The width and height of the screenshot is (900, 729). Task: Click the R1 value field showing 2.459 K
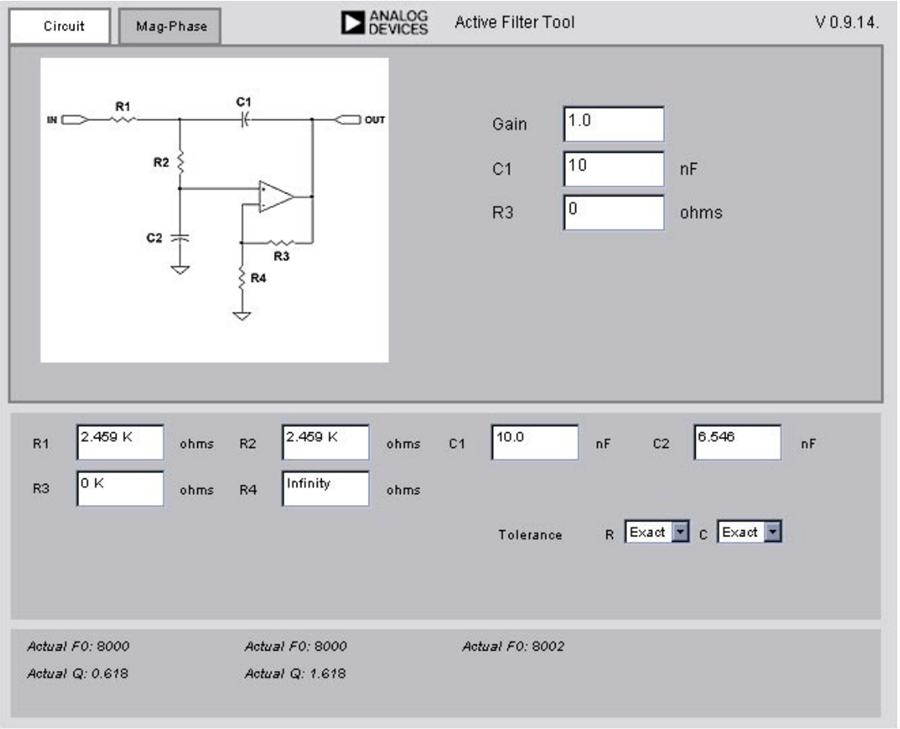[120, 442]
